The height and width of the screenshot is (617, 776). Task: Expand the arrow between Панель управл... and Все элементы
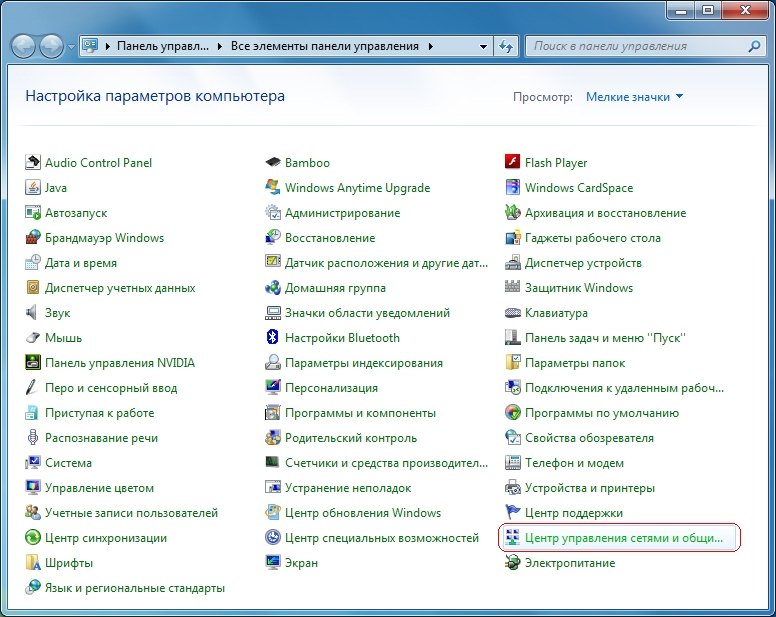pyautogui.click(x=220, y=47)
